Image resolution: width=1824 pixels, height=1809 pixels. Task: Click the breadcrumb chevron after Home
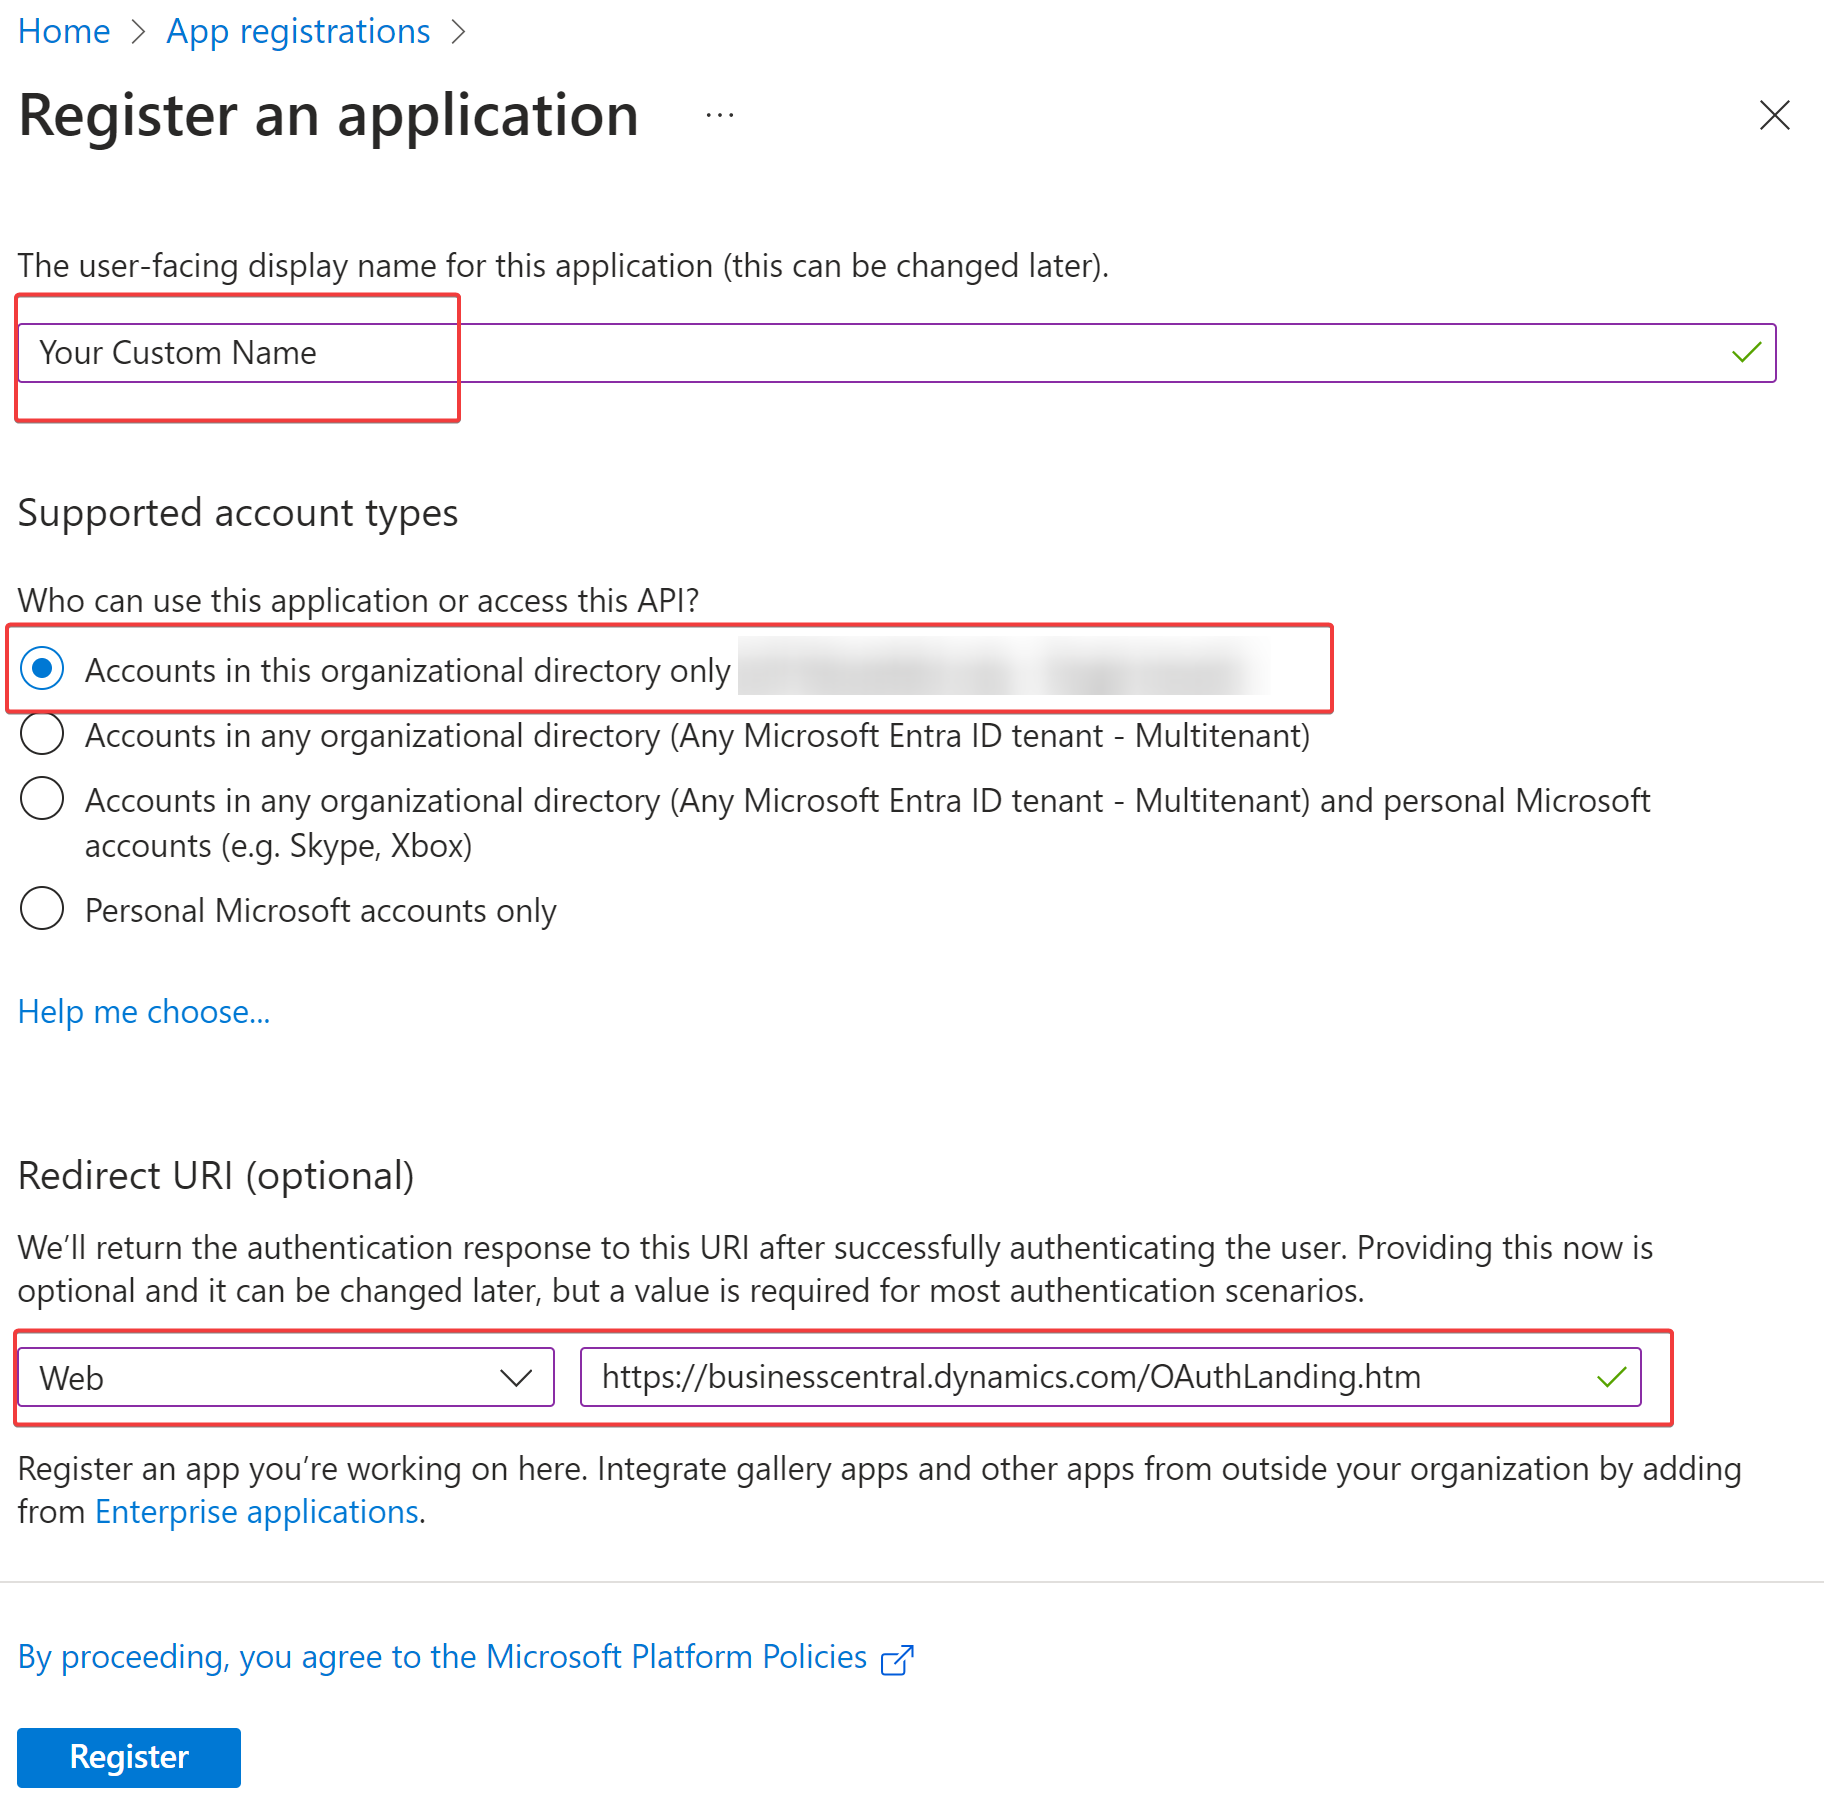tap(138, 32)
